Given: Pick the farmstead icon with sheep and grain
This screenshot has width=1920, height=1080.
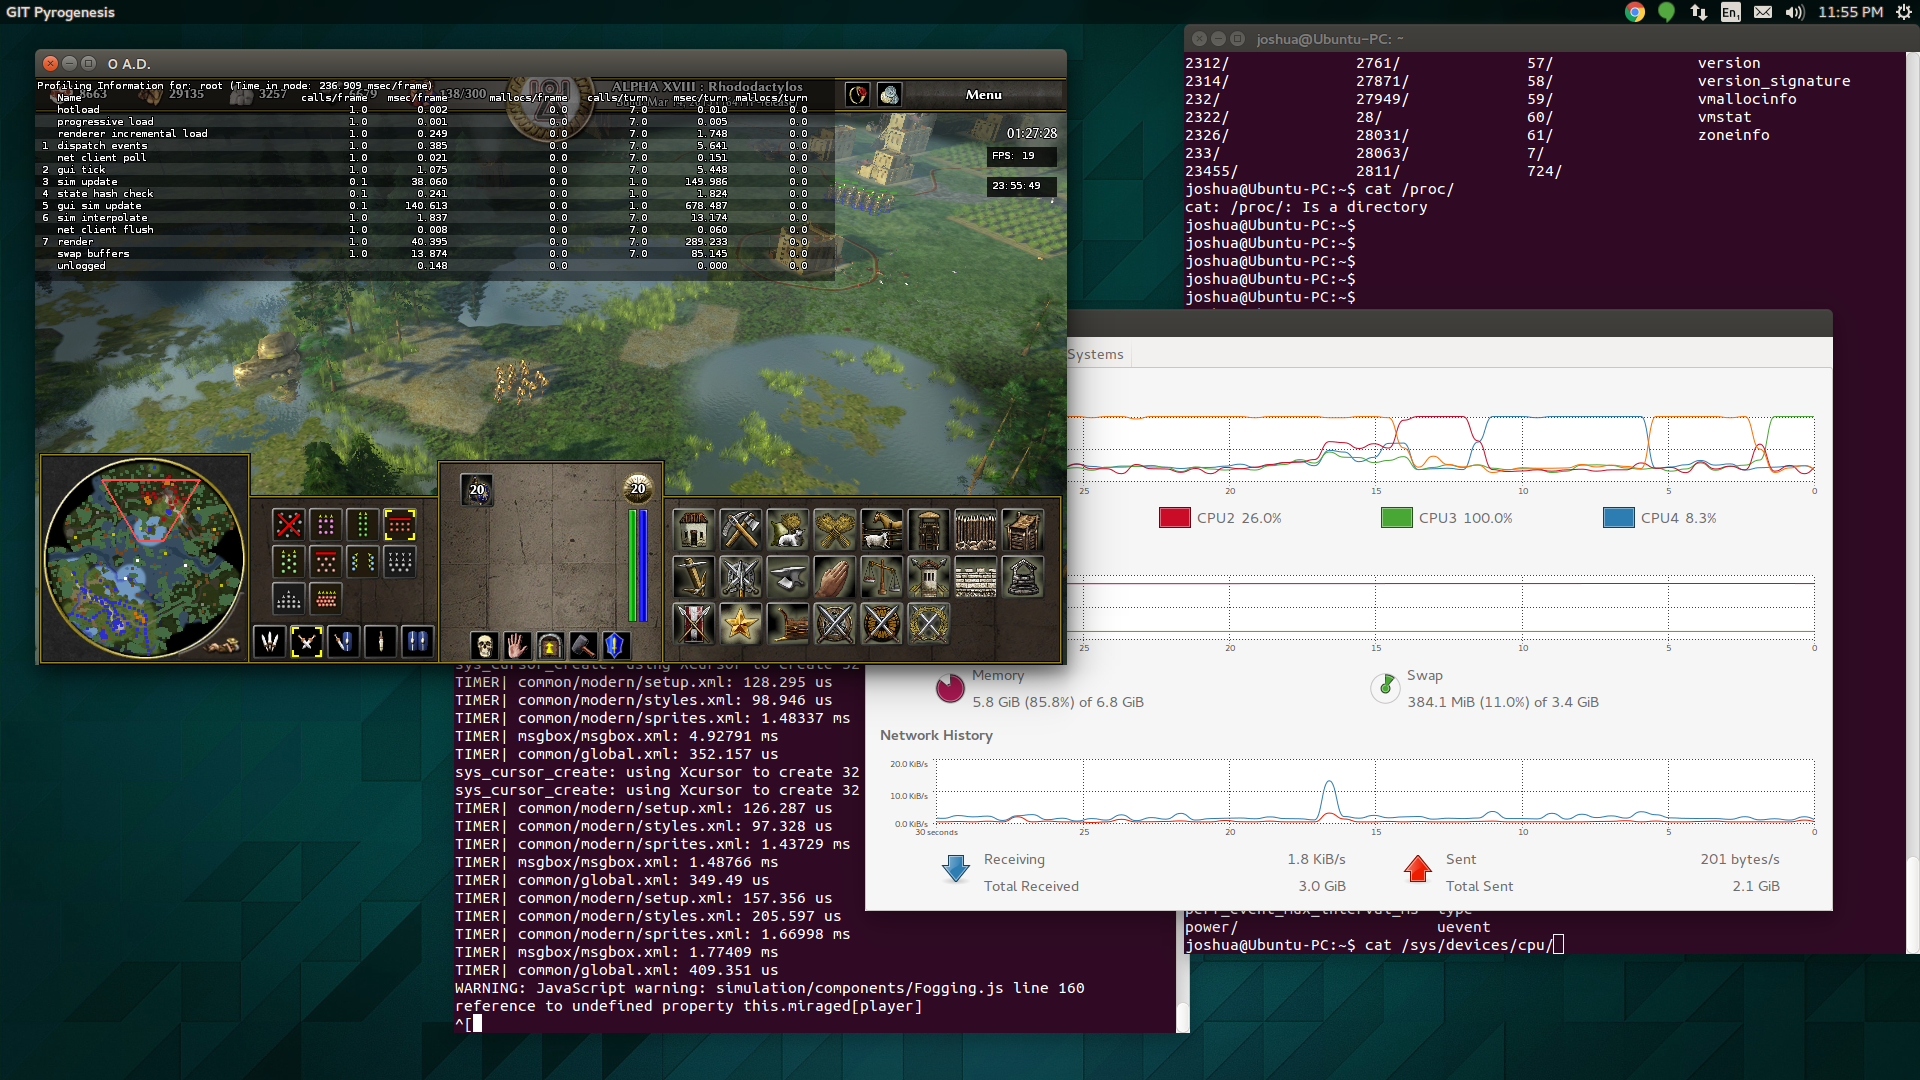Looking at the screenshot, I should [x=788, y=530].
